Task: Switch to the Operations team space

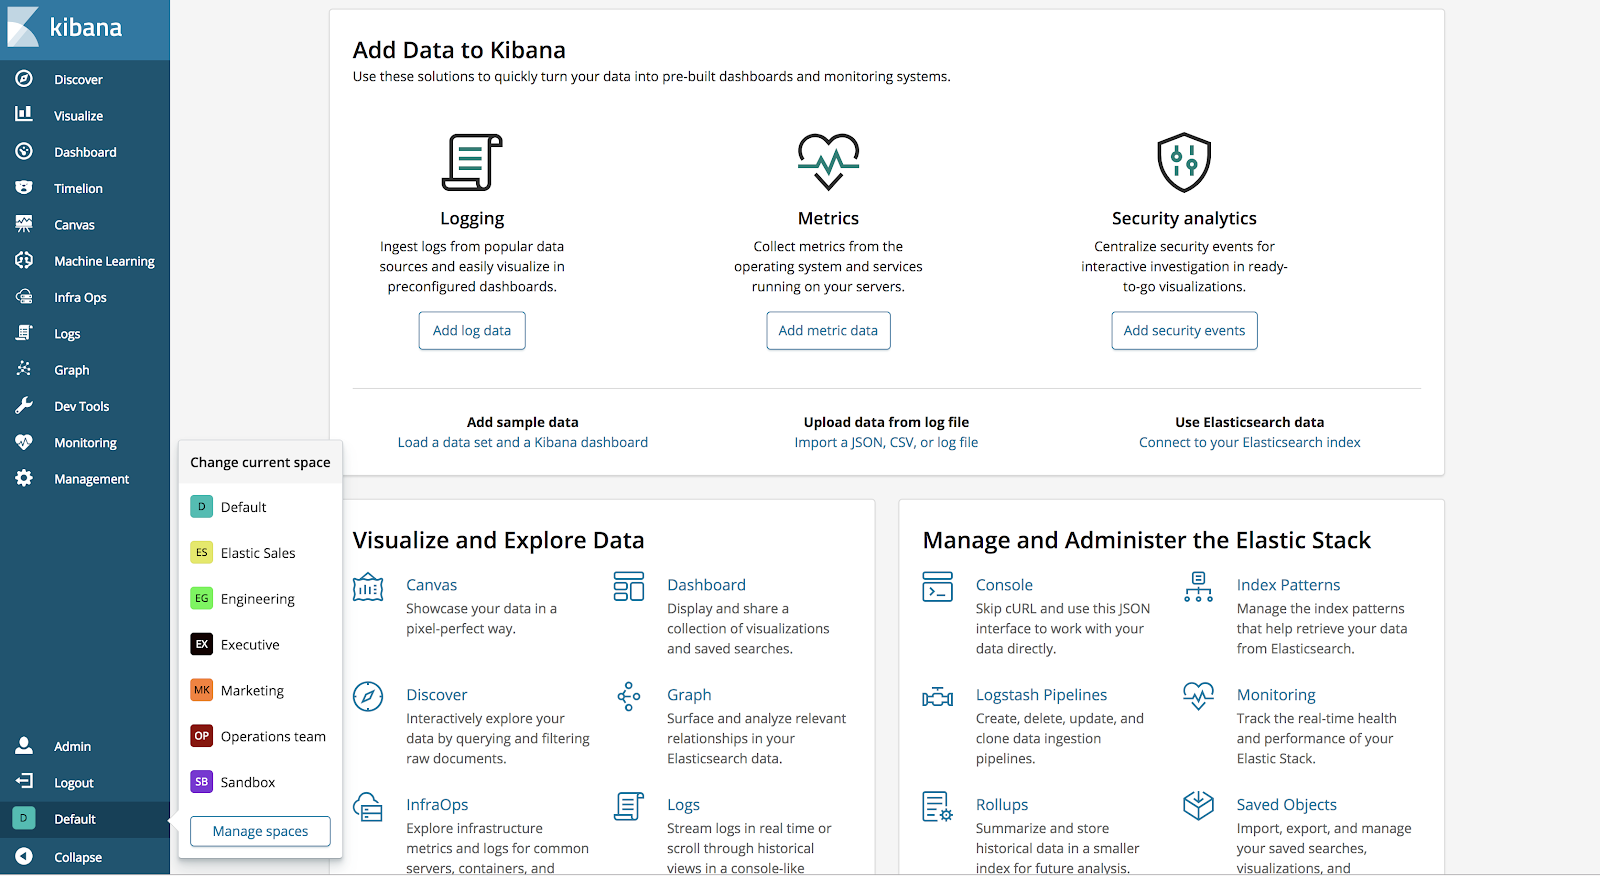Action: click(260, 737)
